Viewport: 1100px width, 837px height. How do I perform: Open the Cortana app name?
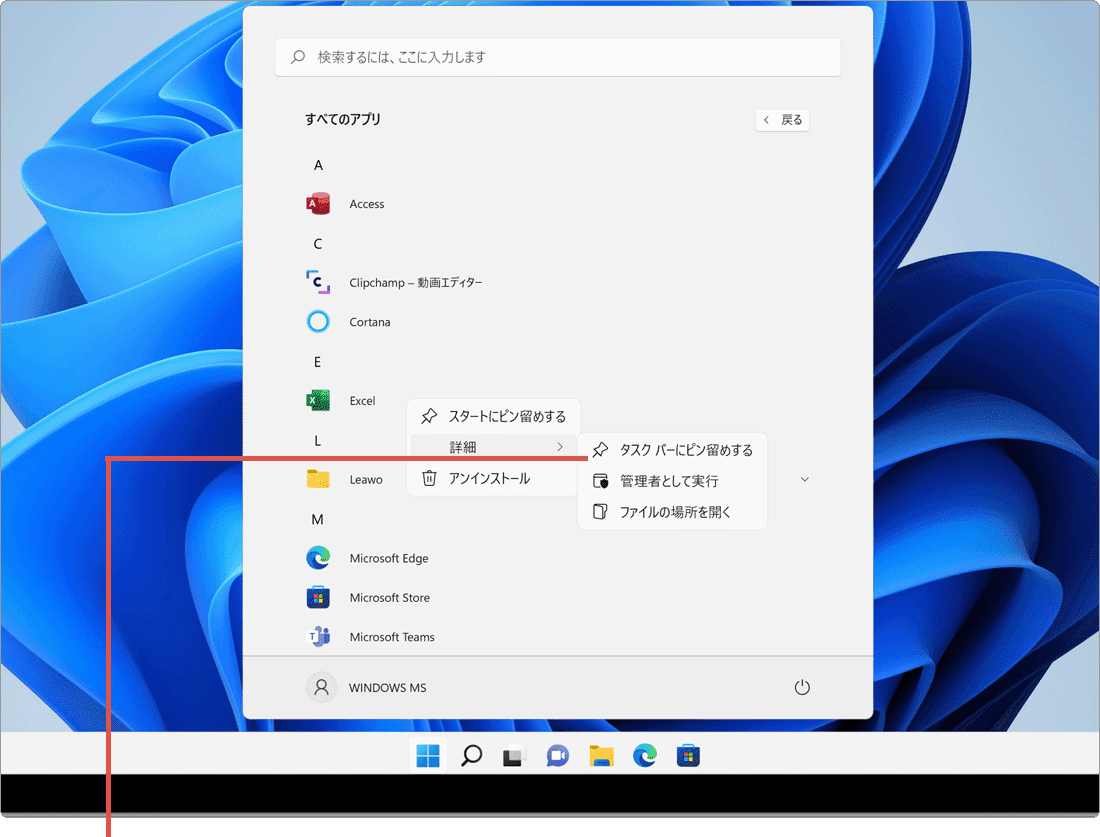coord(370,322)
